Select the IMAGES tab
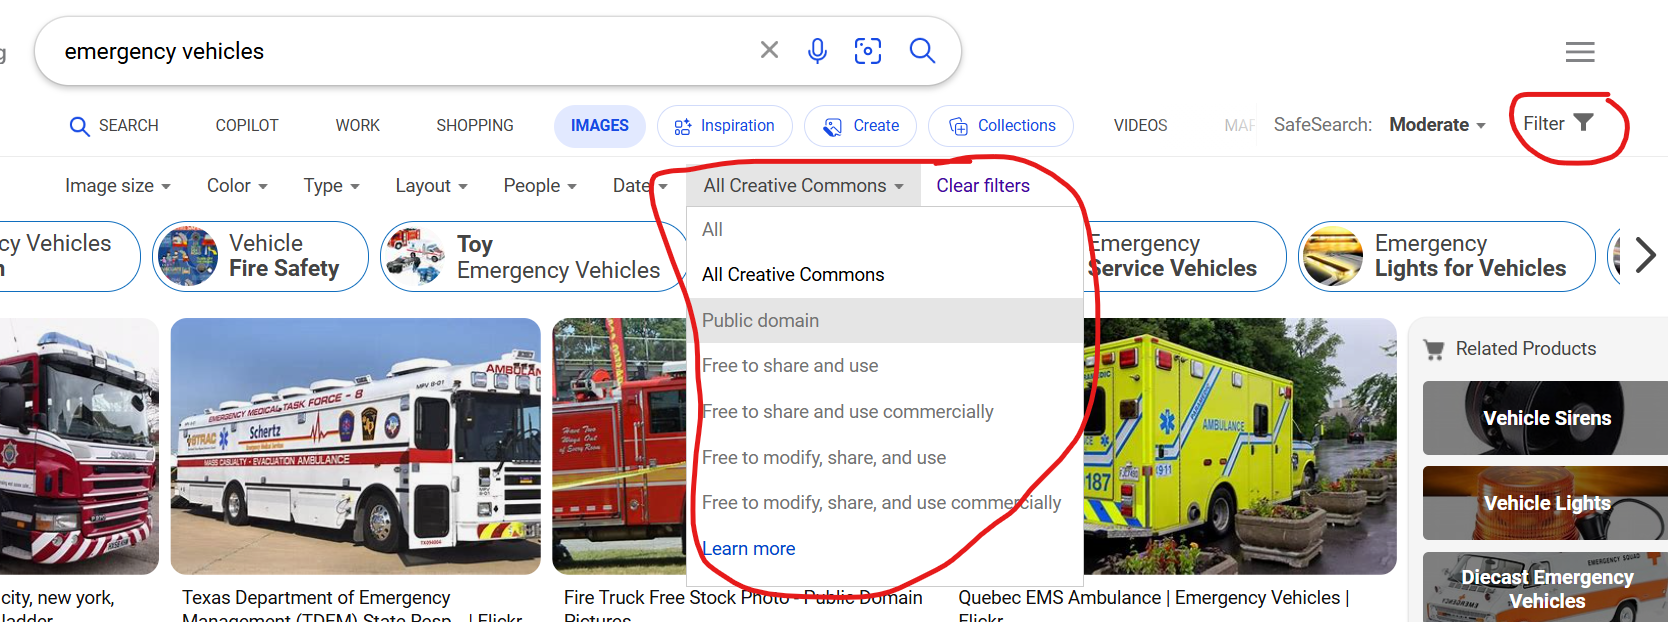1668x622 pixels. (x=600, y=126)
